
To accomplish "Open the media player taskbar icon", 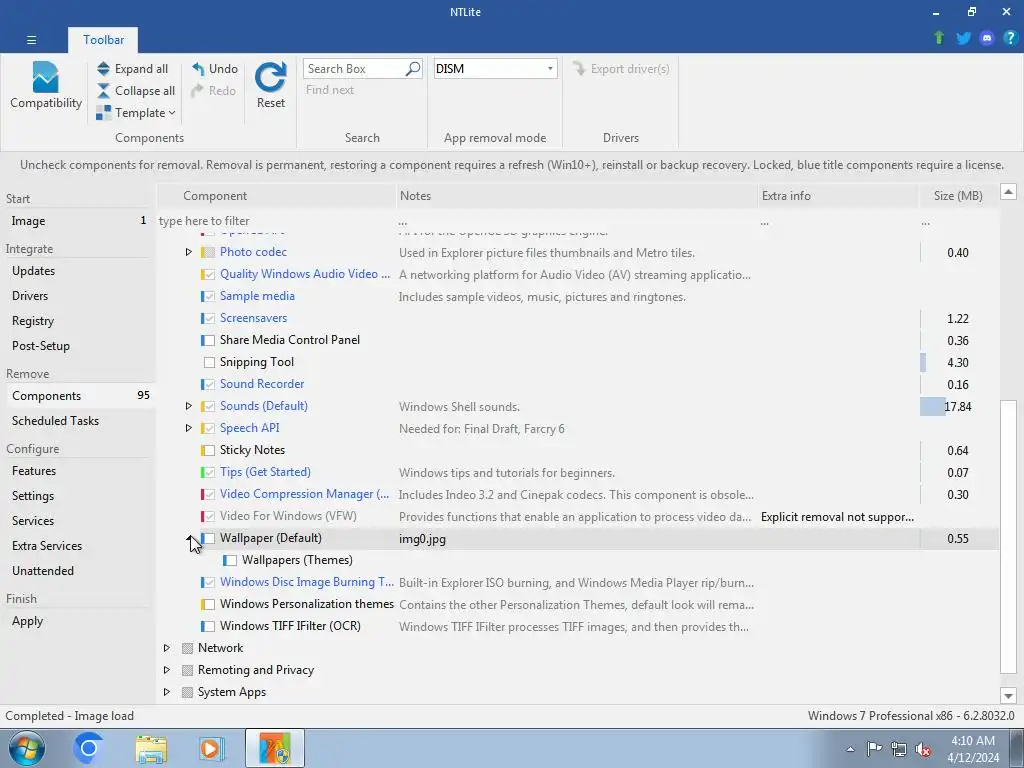I will (211, 748).
